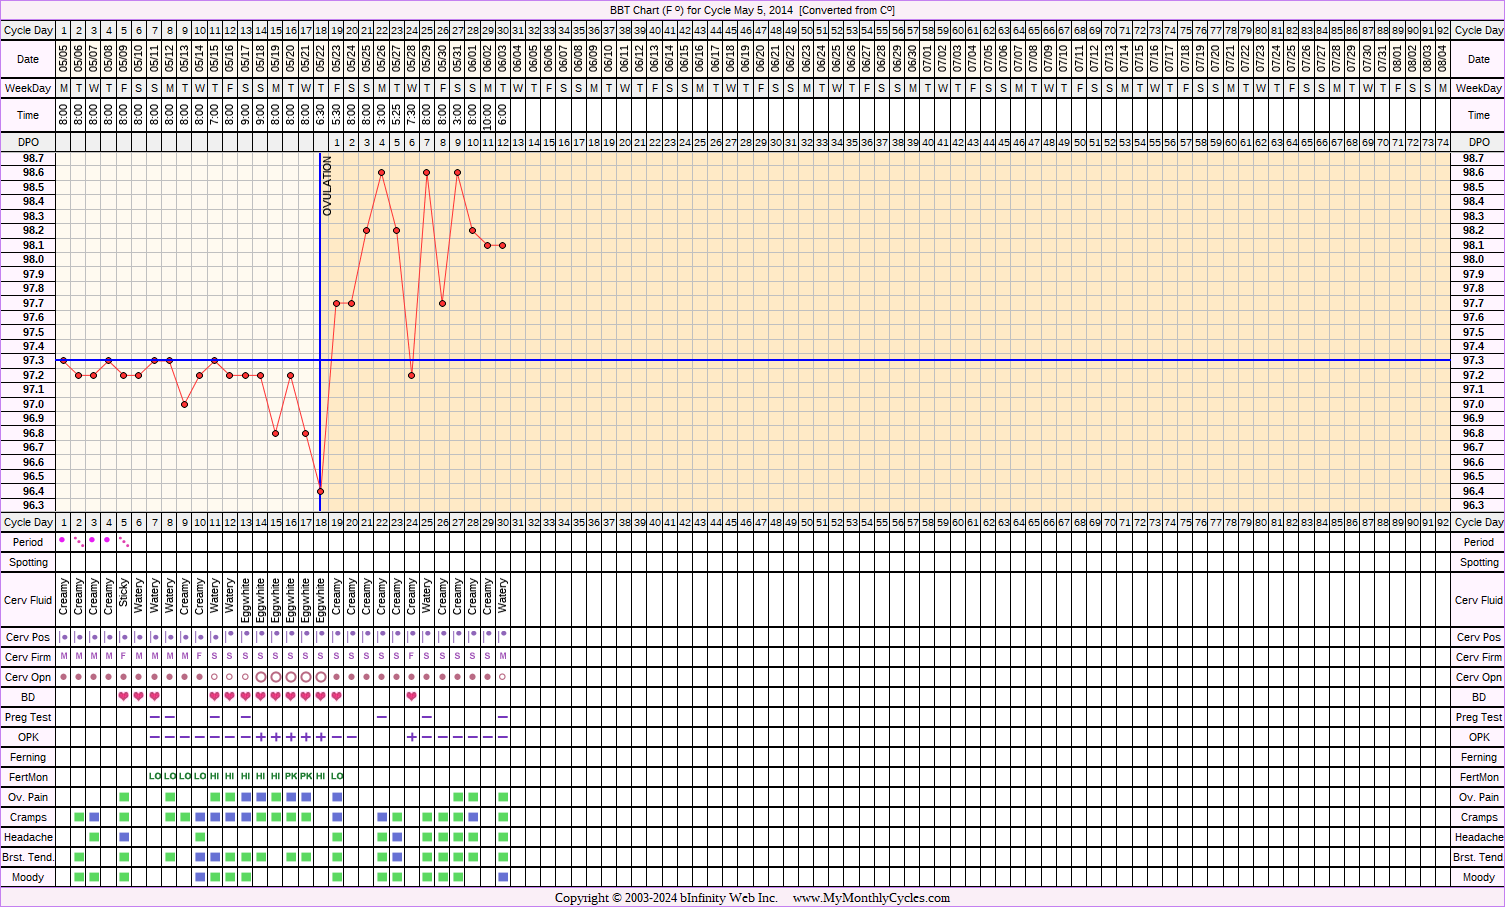Open the www.MyMonthlyCycles.com link
Screen dimensions: 1505x907
pyautogui.click(x=870, y=898)
